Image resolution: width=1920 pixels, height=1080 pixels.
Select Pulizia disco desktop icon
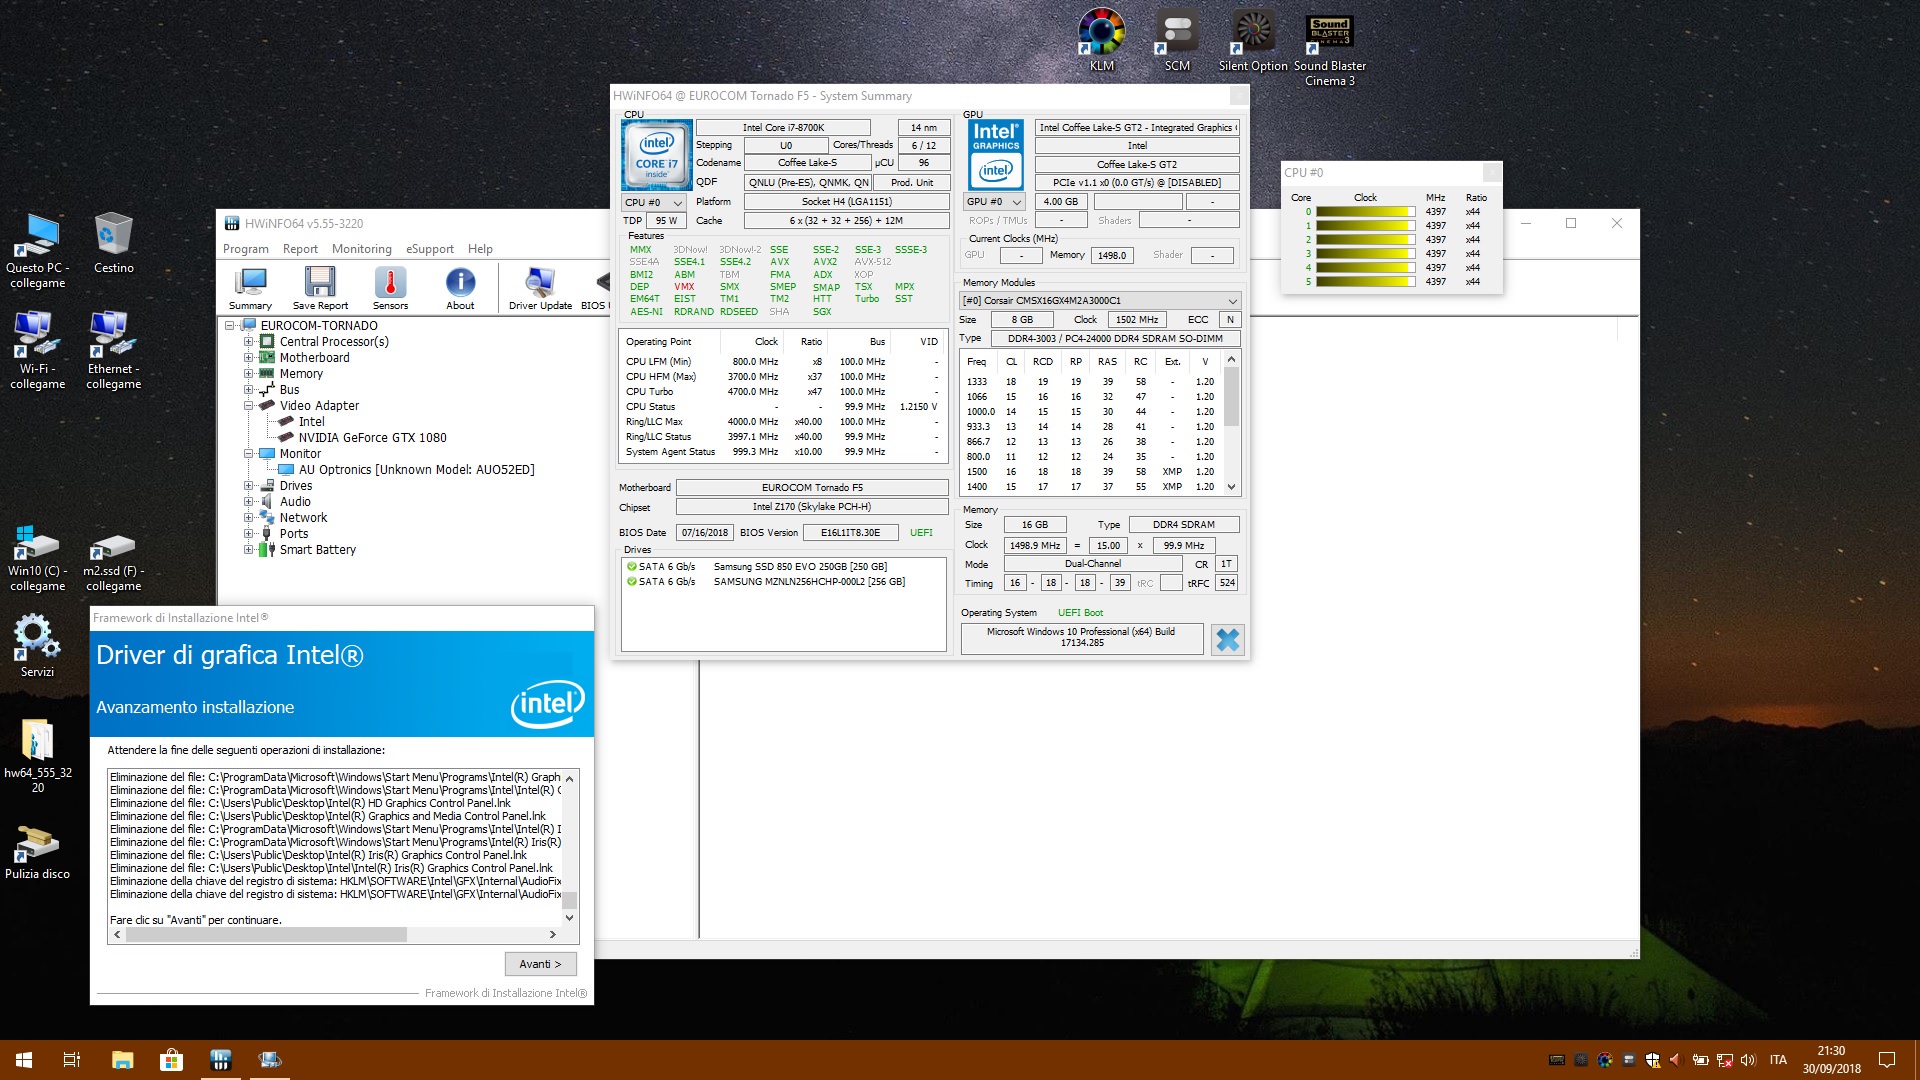37,852
